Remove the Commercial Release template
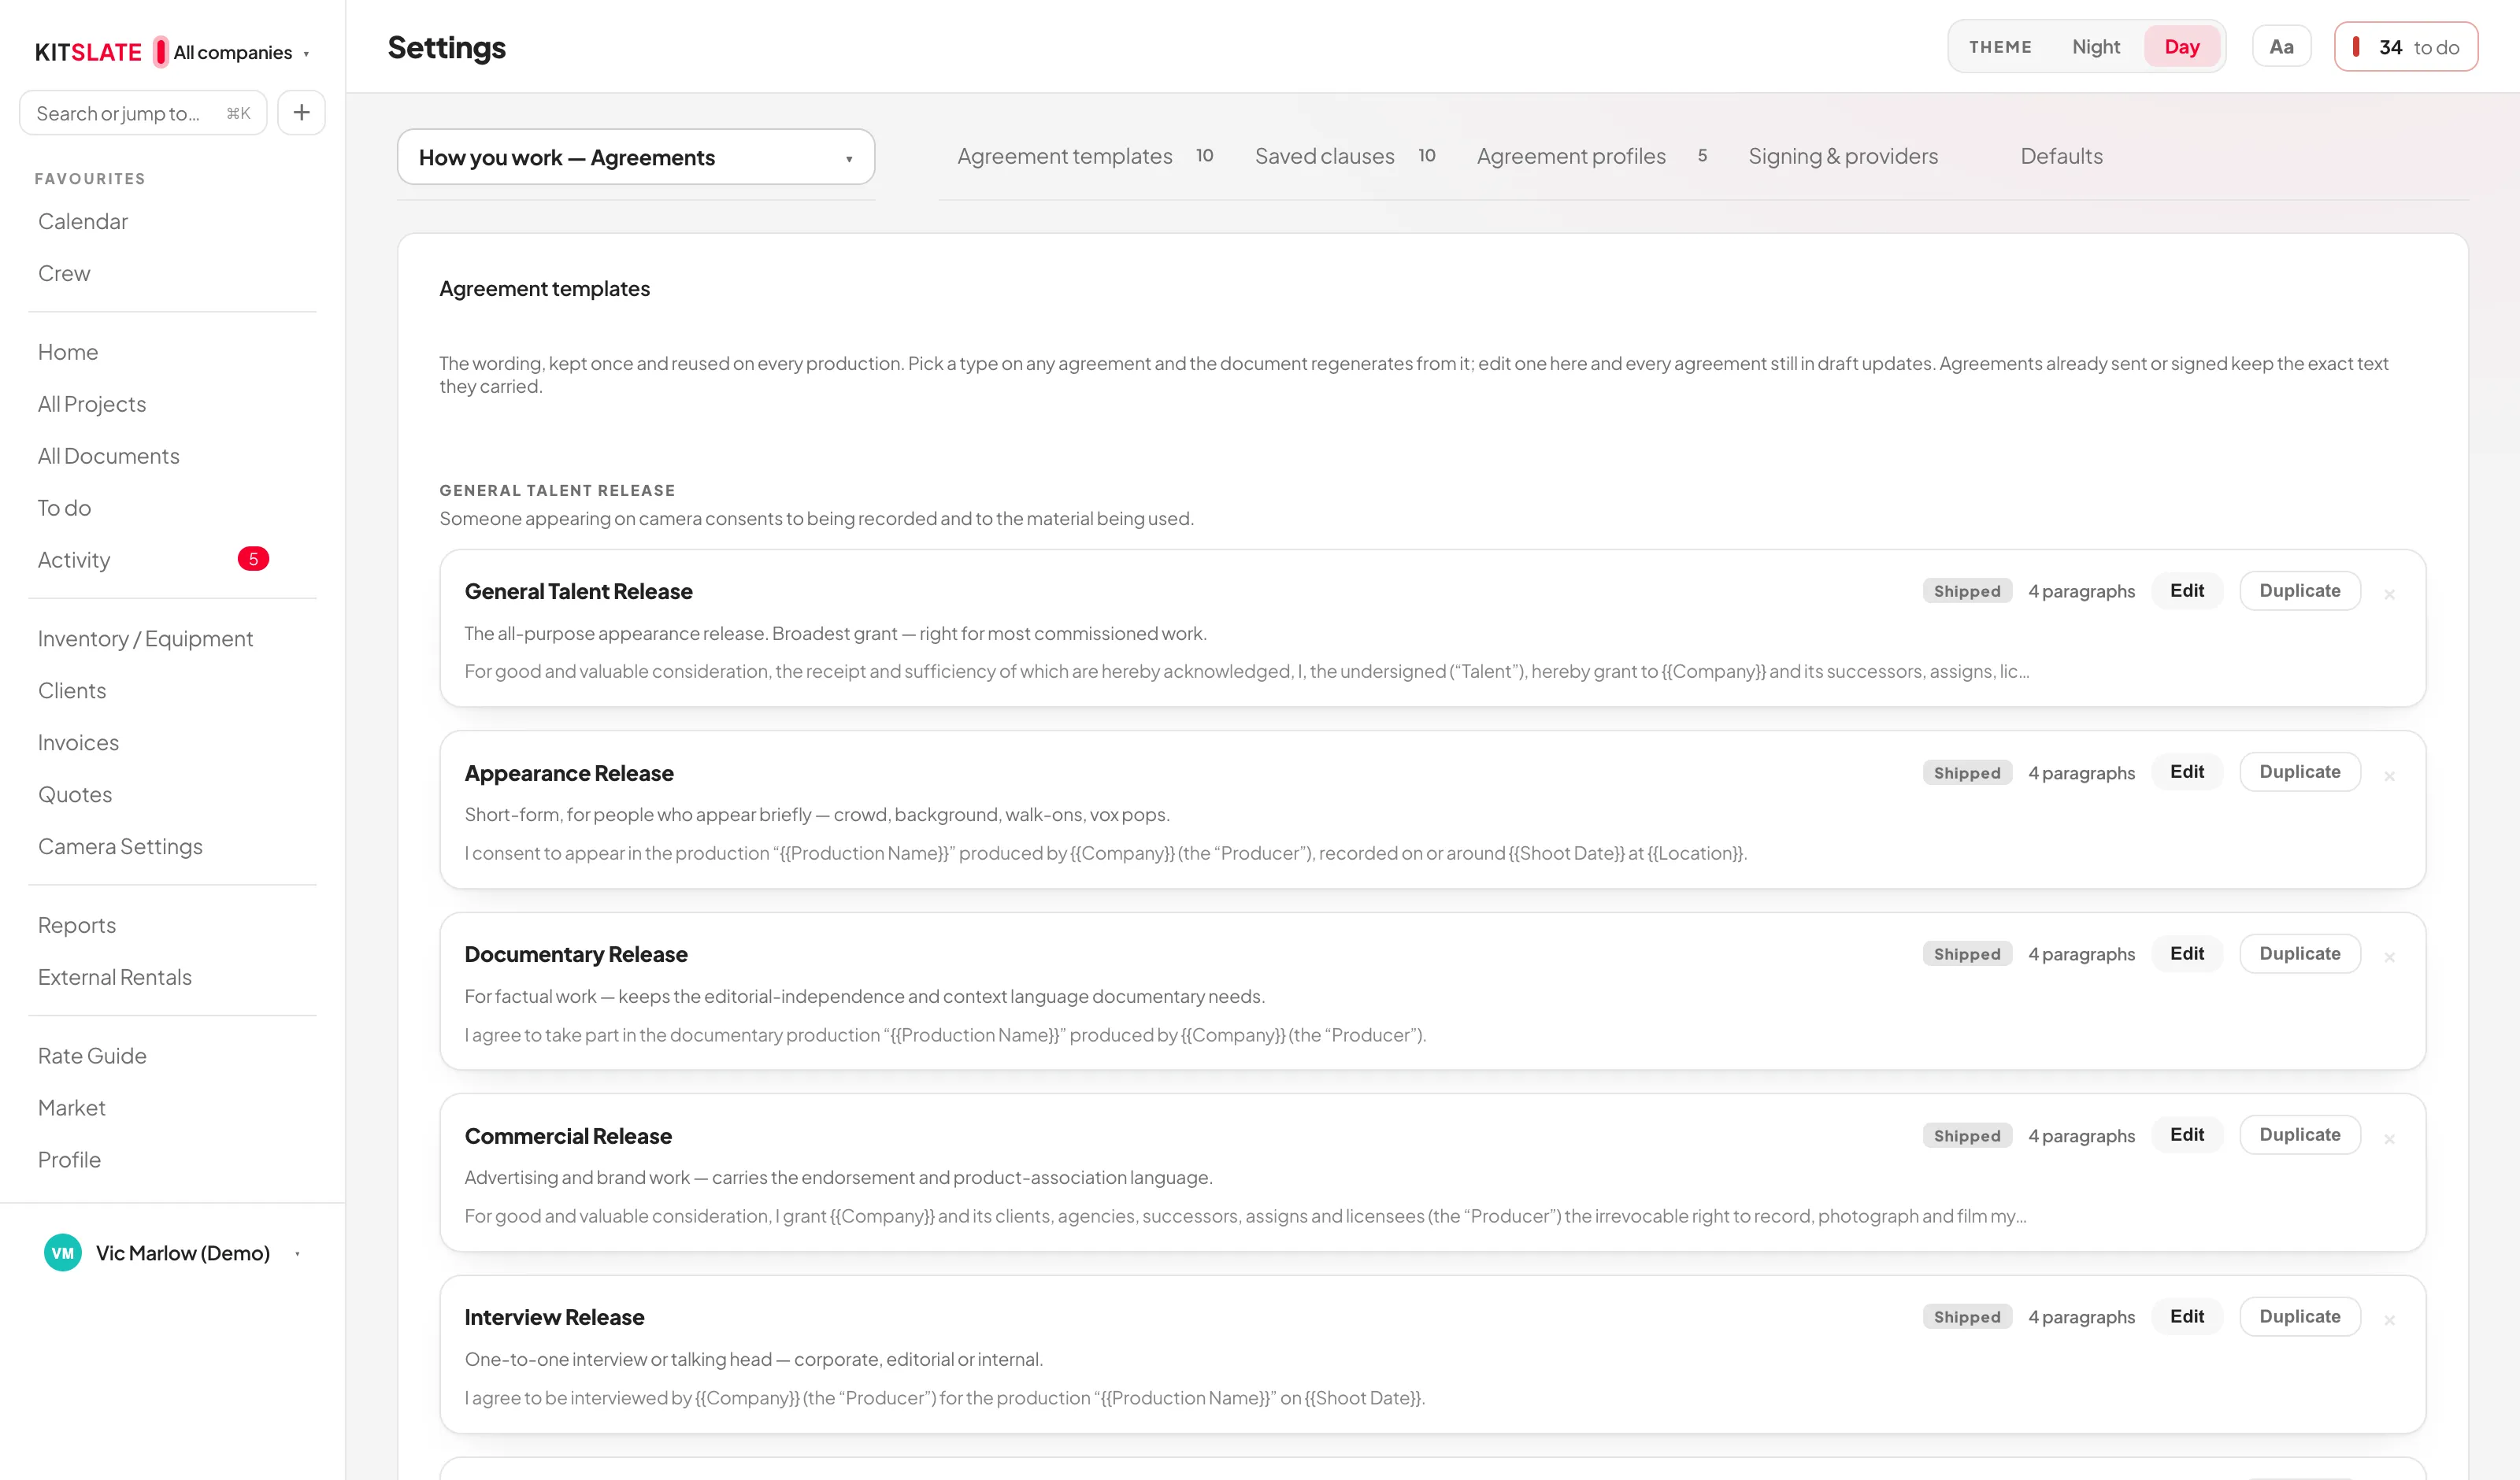The width and height of the screenshot is (2520, 1480). point(2389,1138)
